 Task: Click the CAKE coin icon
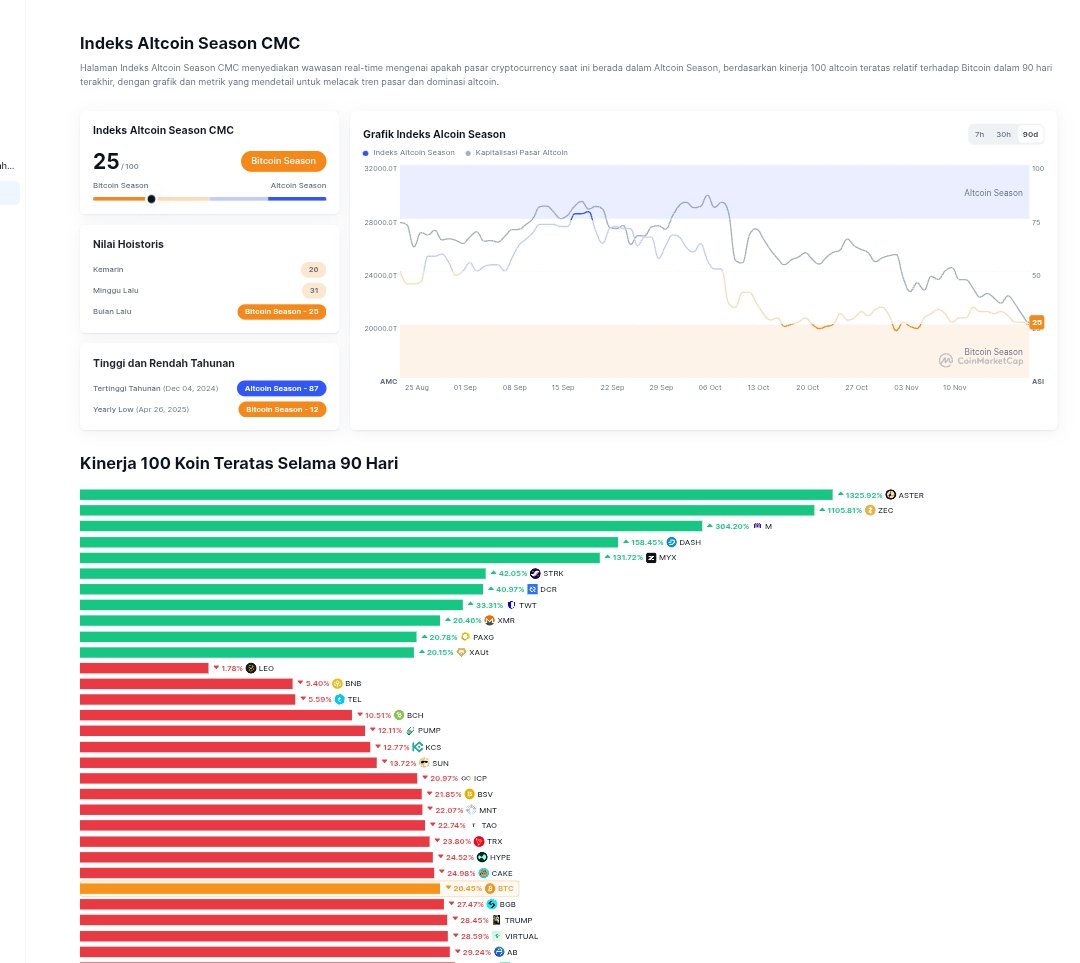[x=483, y=873]
